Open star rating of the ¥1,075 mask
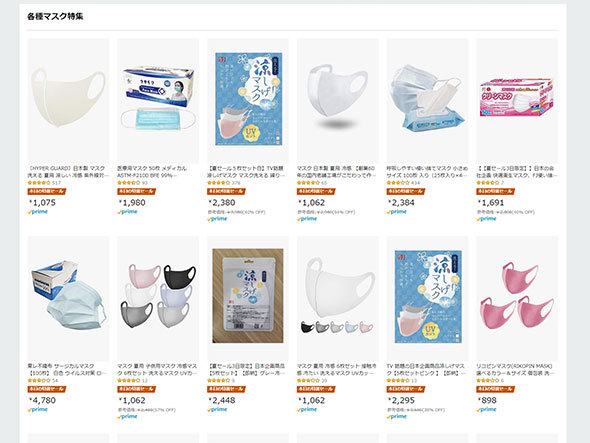This screenshot has height=443, width=590. (x=39, y=183)
